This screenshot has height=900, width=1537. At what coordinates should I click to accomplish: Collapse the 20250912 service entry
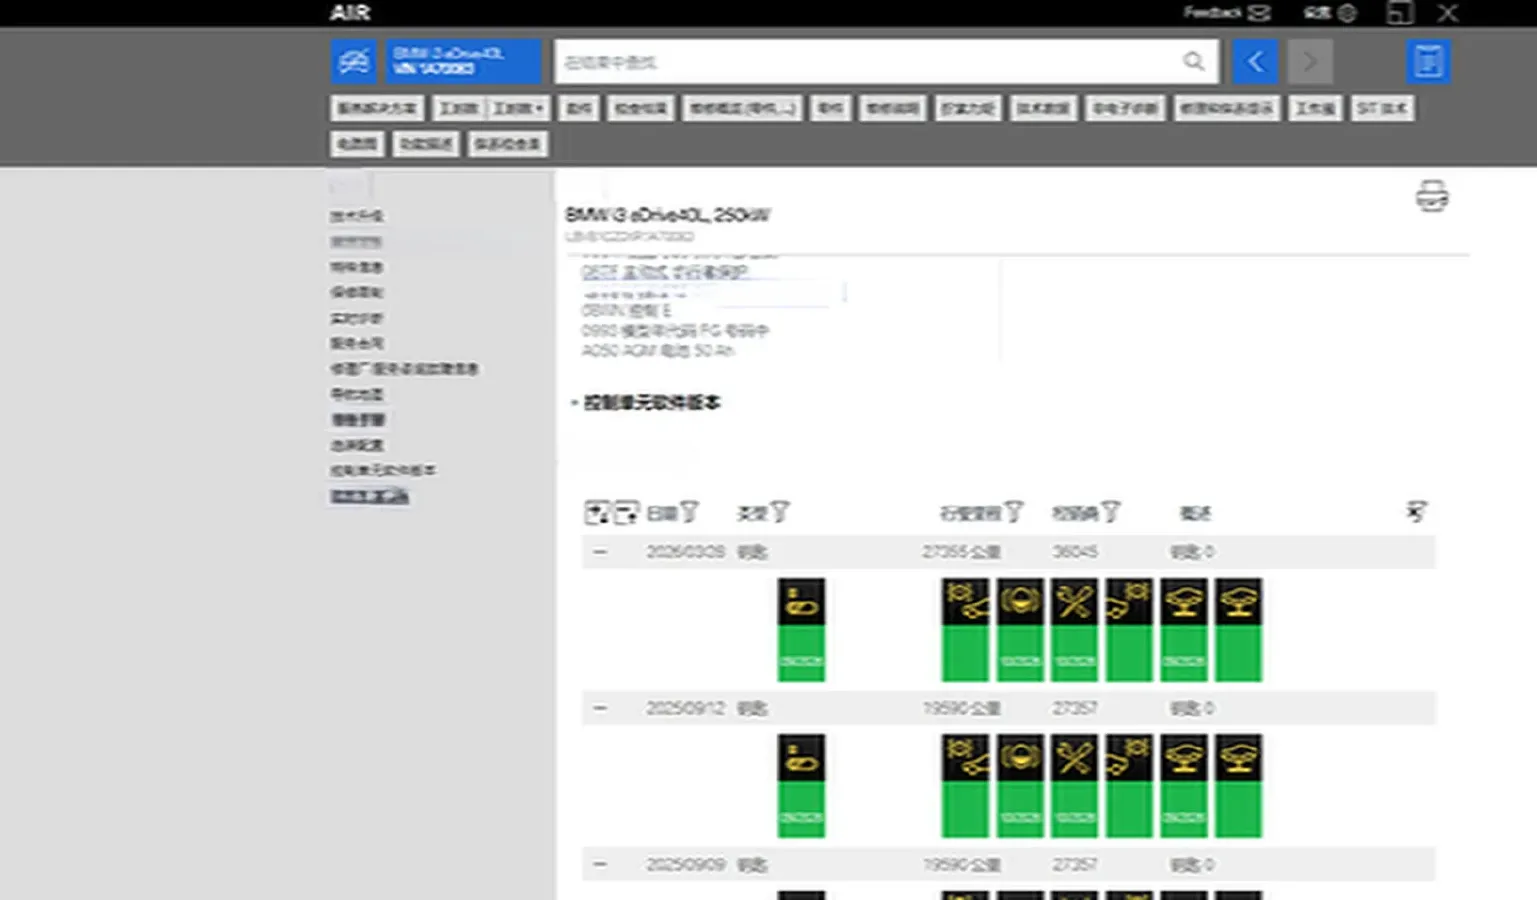click(x=600, y=708)
